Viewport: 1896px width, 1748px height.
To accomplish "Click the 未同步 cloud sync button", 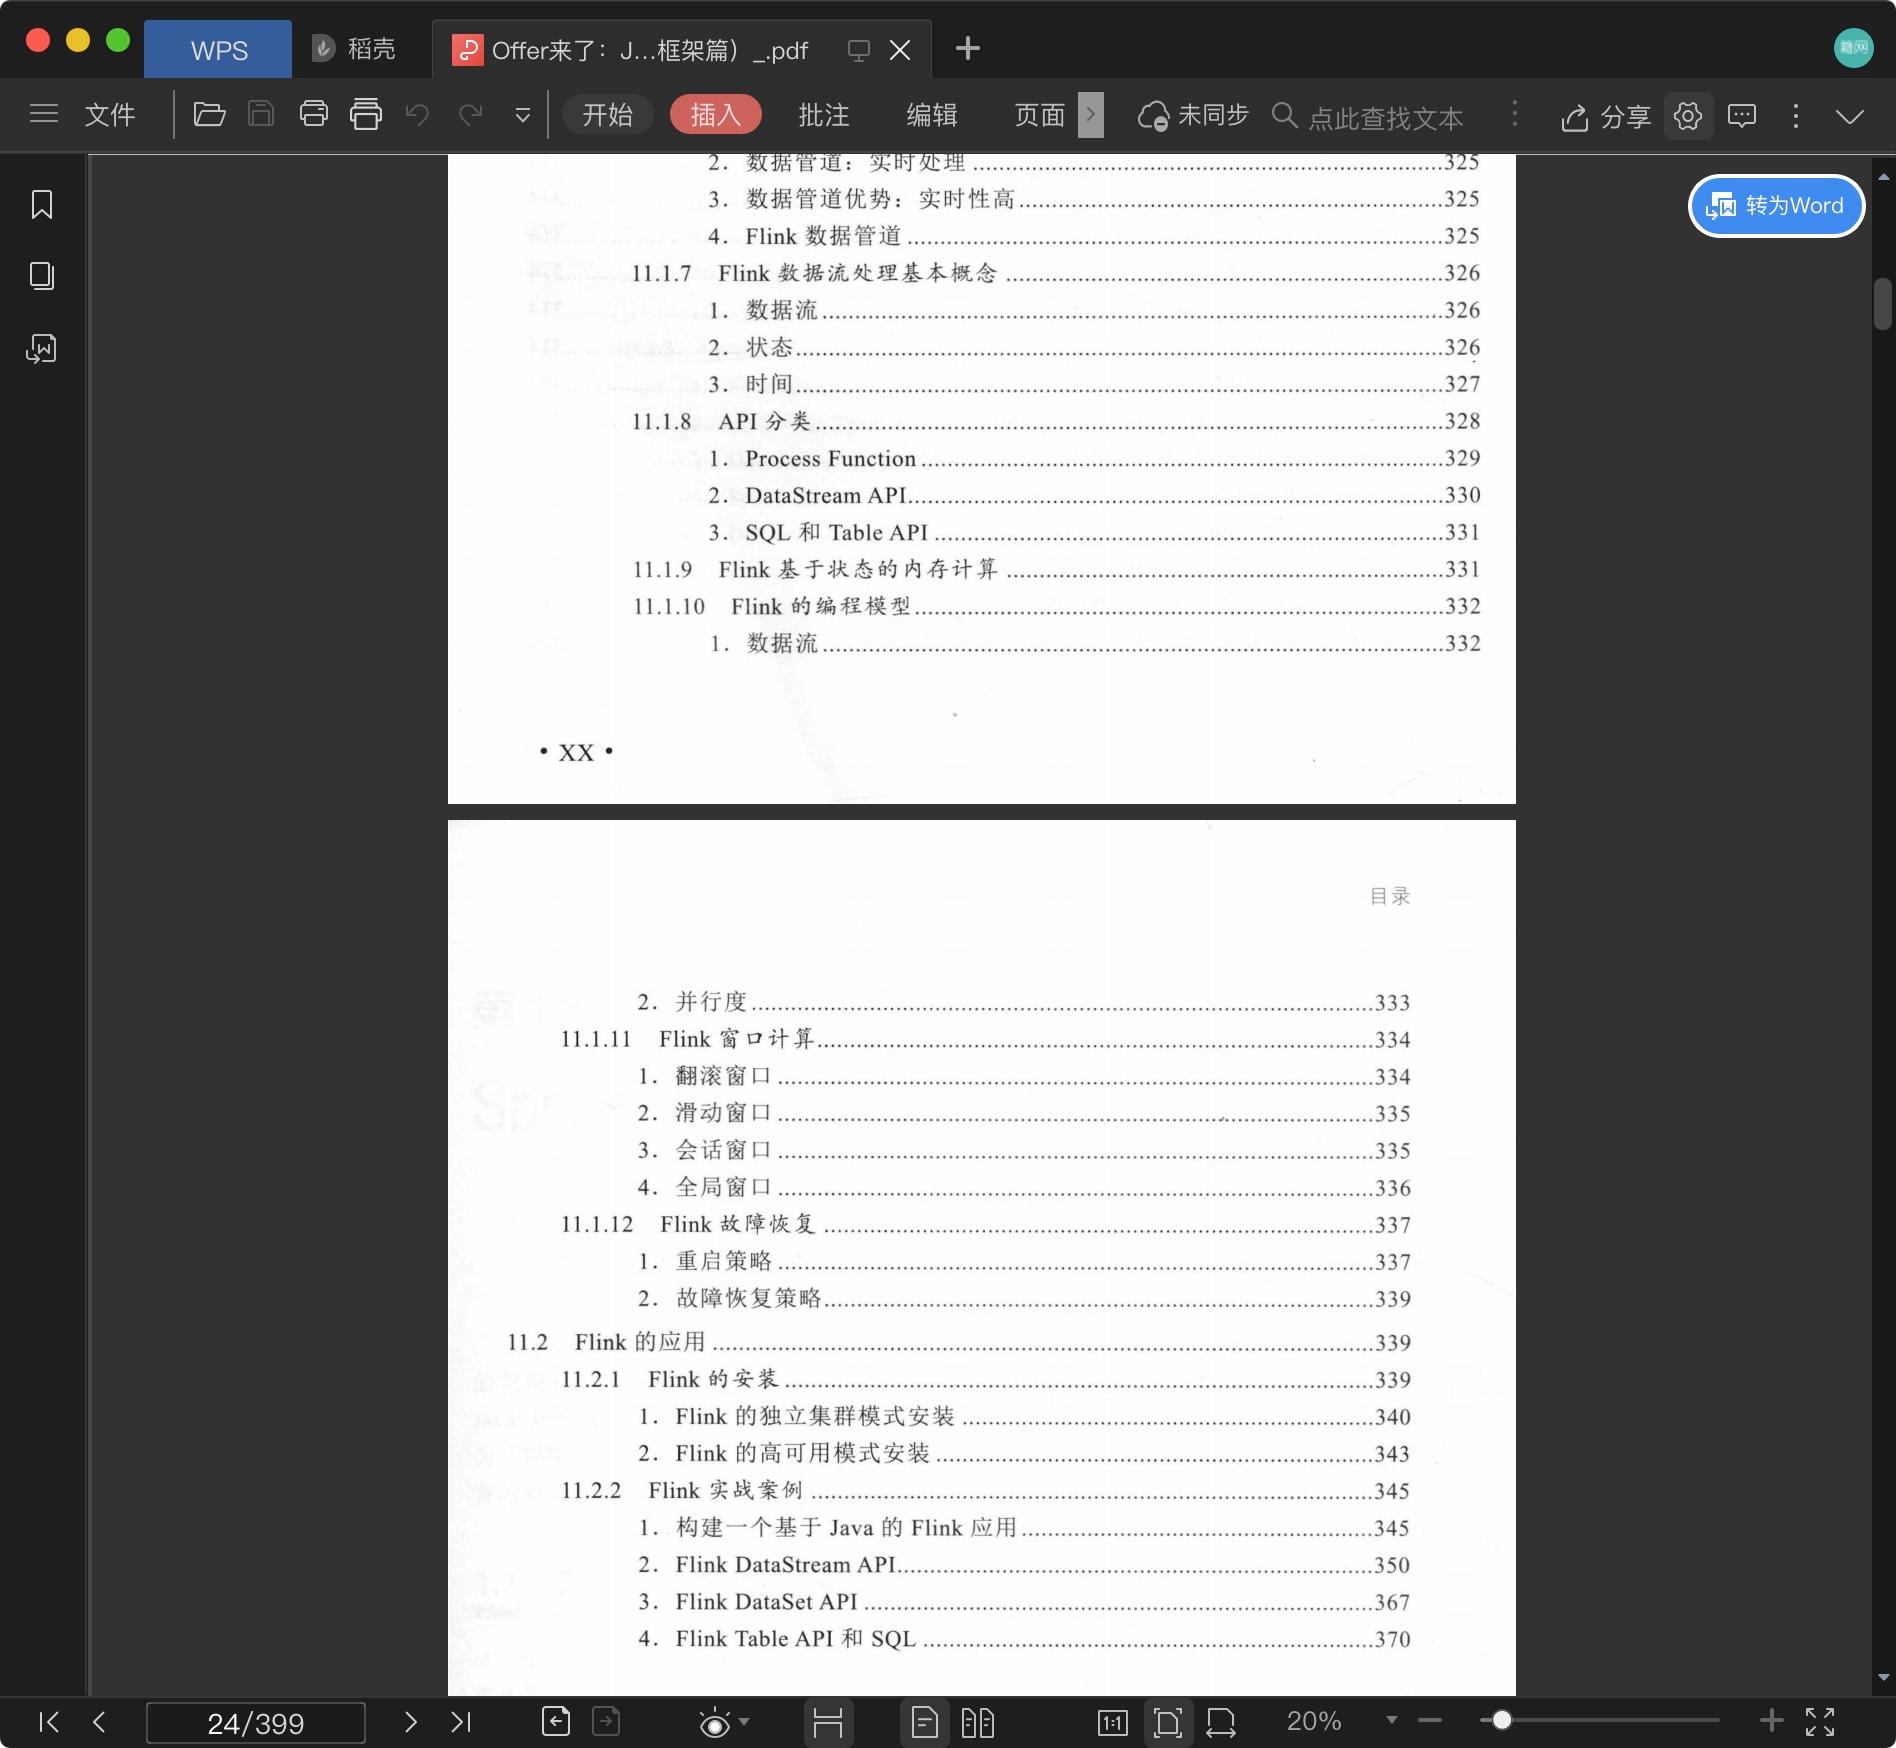I will pos(1194,115).
